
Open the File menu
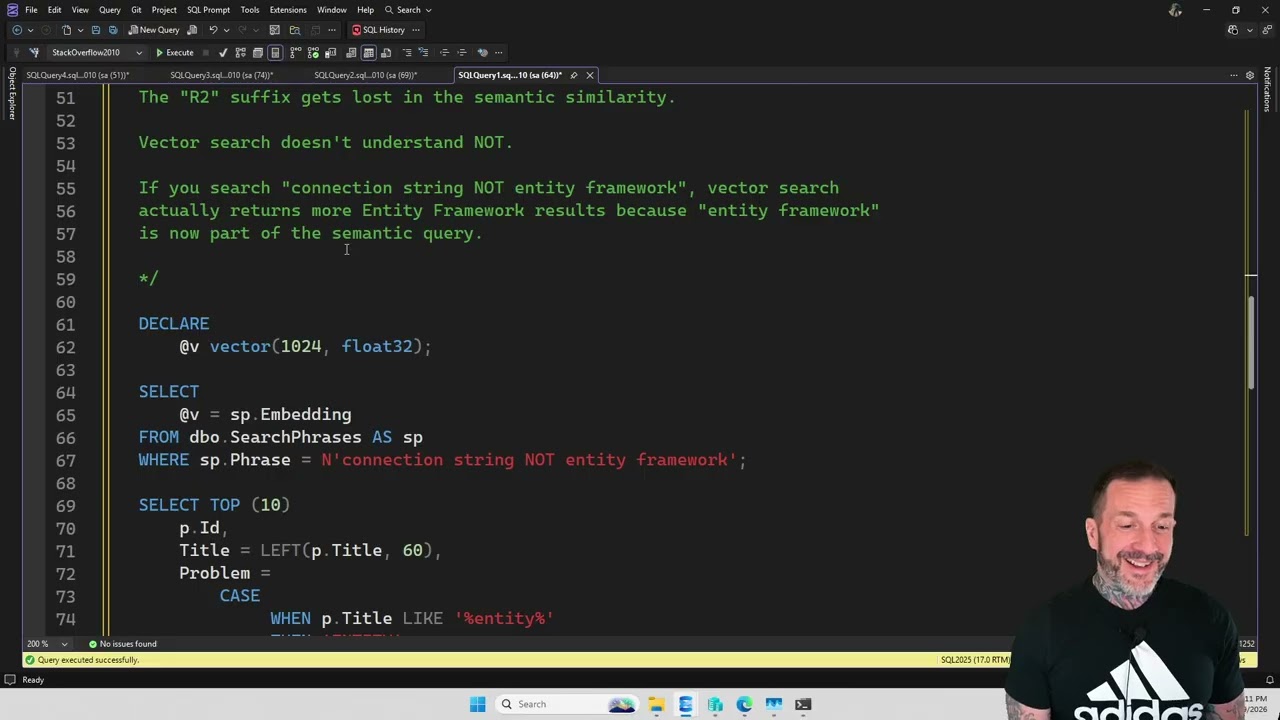31,10
